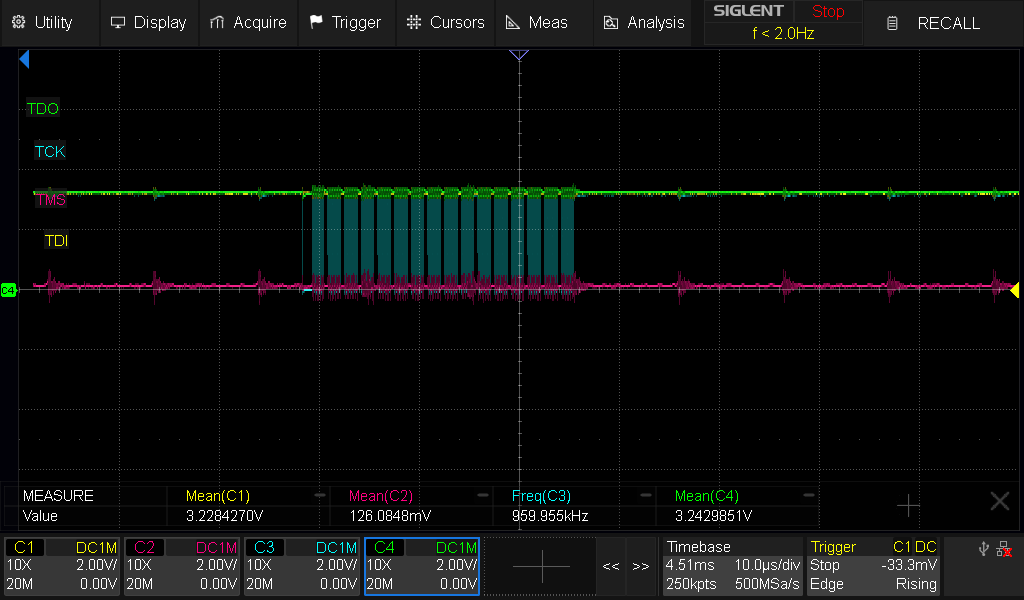Viewport: 1024px width, 600px height.
Task: Toggle channel C2 settings box
Action: (182, 566)
